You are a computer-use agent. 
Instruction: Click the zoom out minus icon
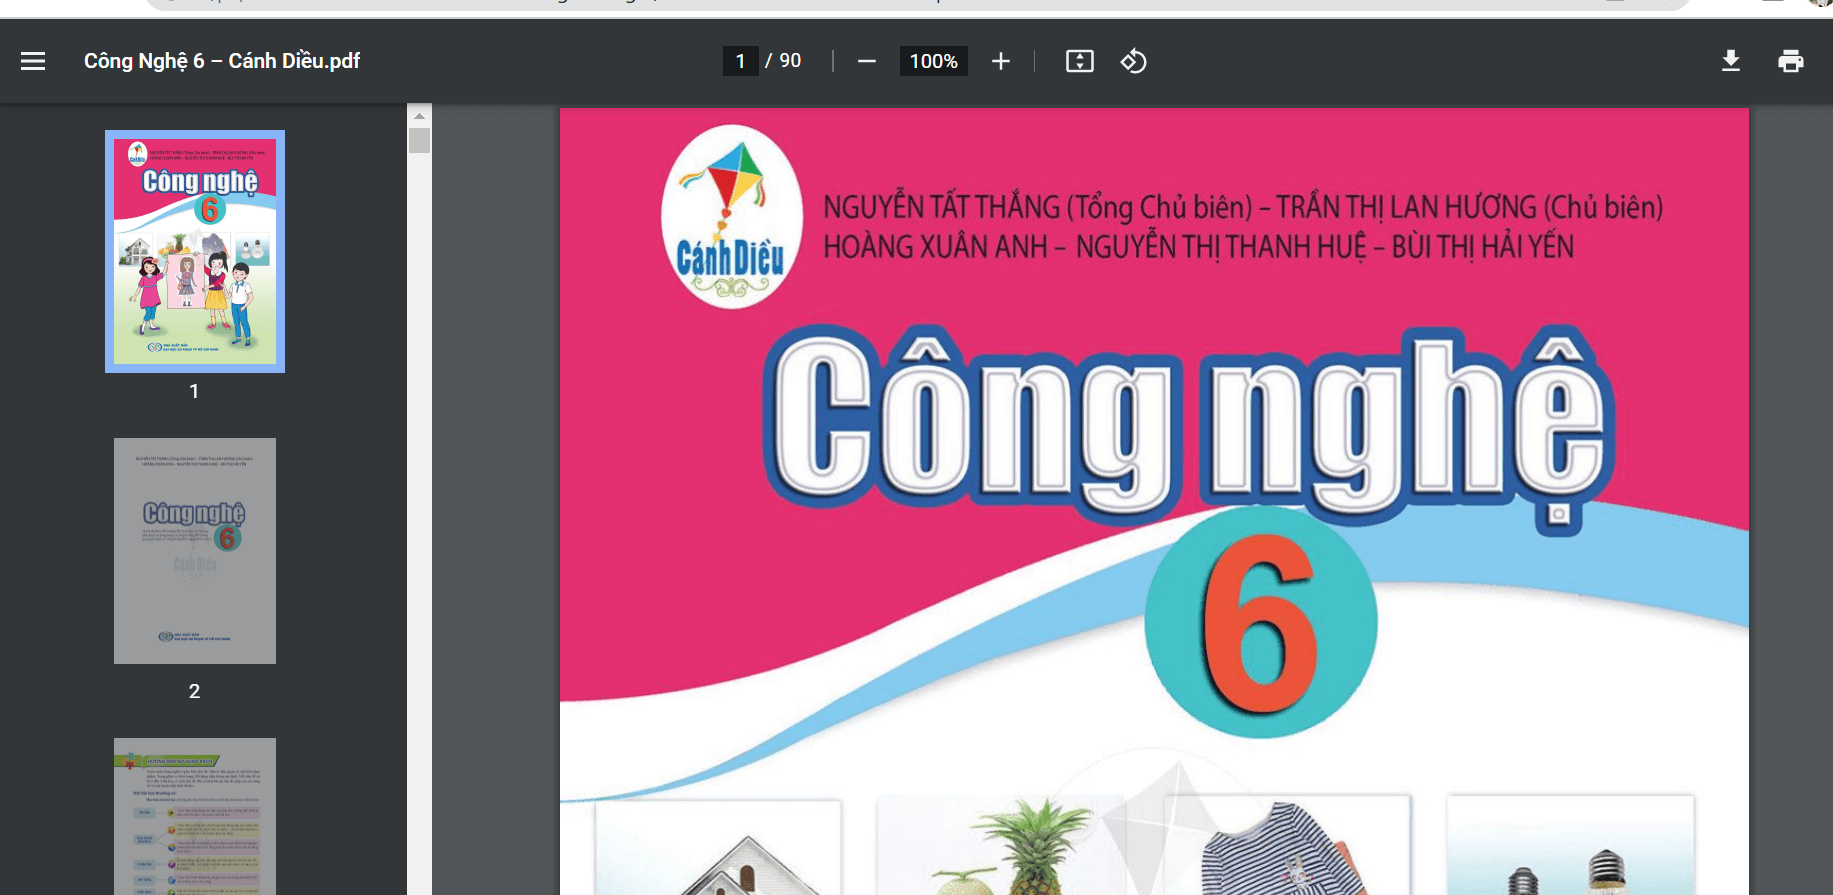click(867, 61)
